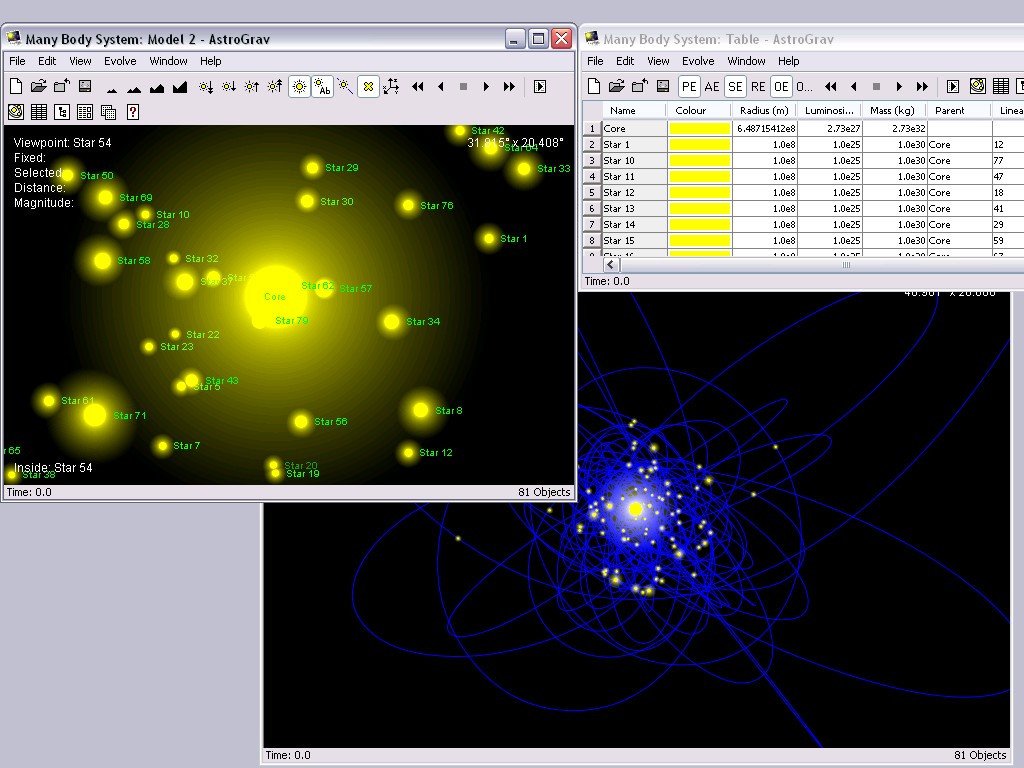
Task: Click folder-with-arrow icon in Model 2 toolbar
Action: click(x=62, y=86)
